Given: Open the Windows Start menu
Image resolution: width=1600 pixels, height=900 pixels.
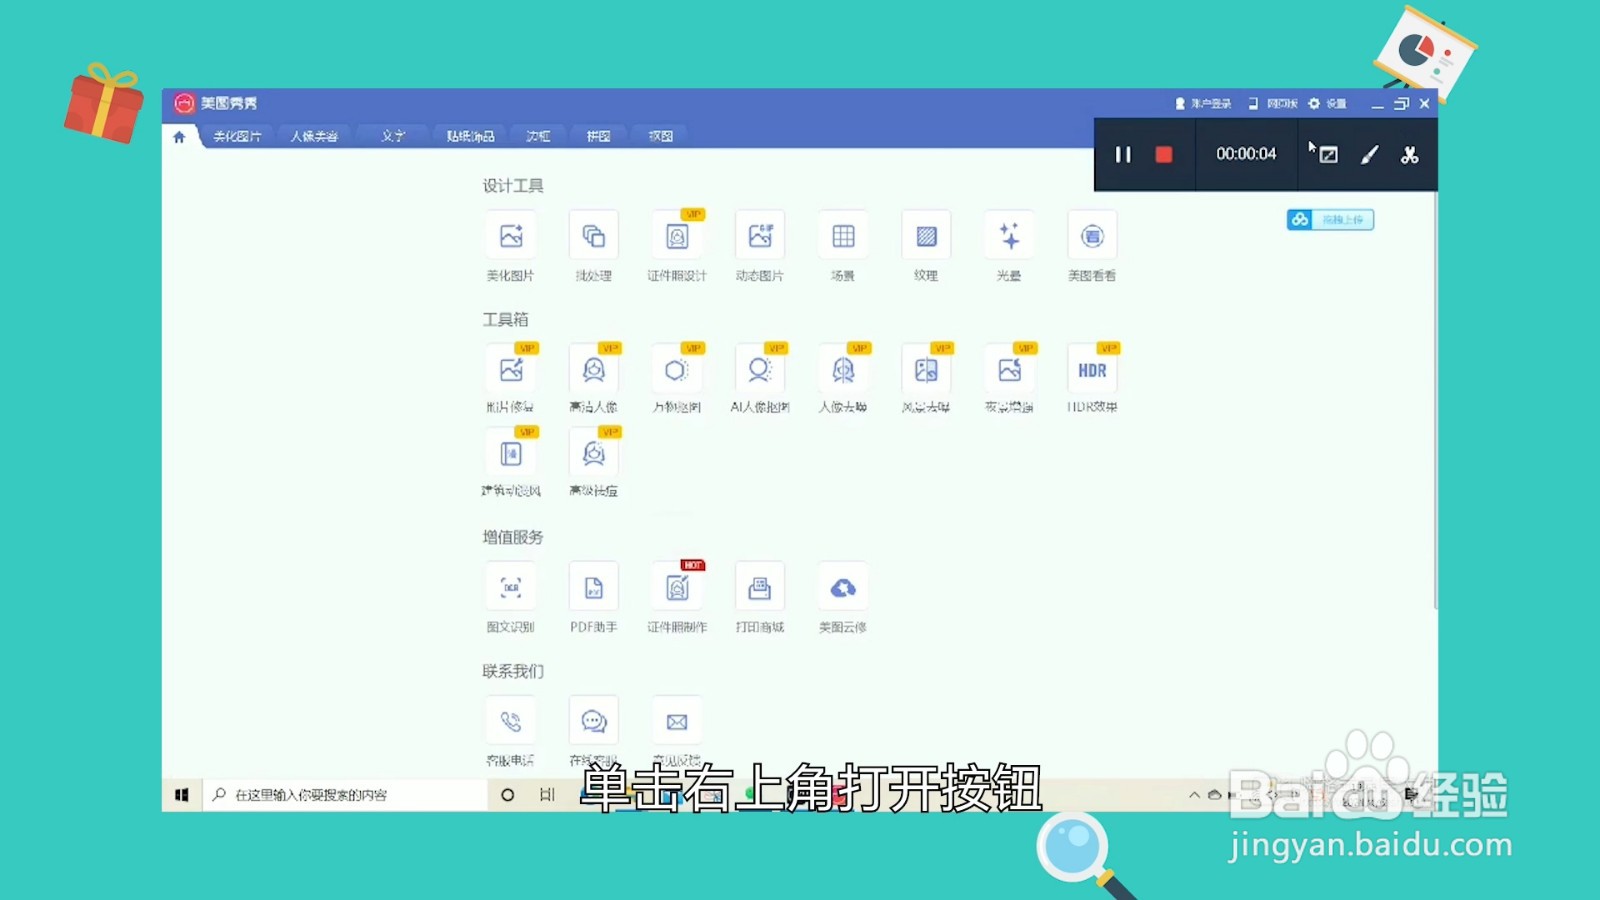Looking at the screenshot, I should click(x=182, y=795).
